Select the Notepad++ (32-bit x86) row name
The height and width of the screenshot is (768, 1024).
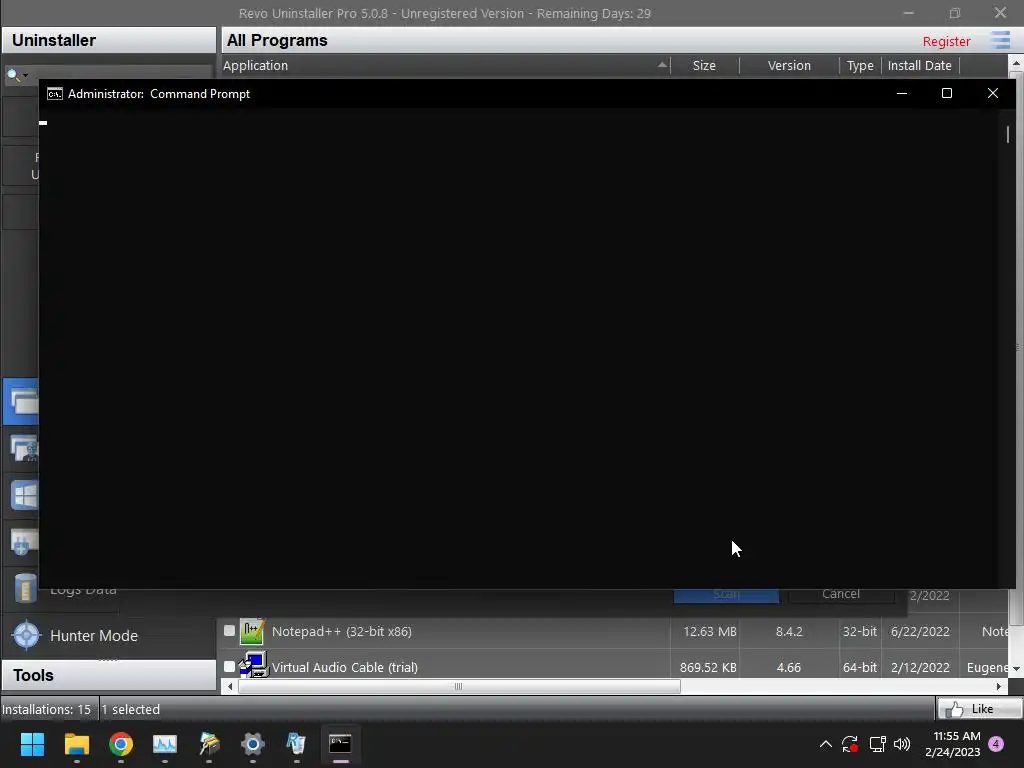(342, 632)
